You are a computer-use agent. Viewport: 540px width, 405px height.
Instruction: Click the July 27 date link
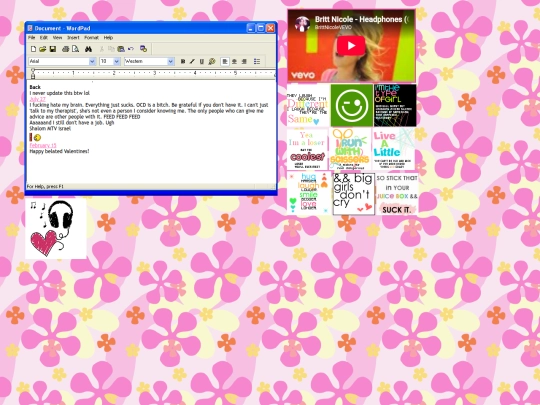tap(38, 99)
